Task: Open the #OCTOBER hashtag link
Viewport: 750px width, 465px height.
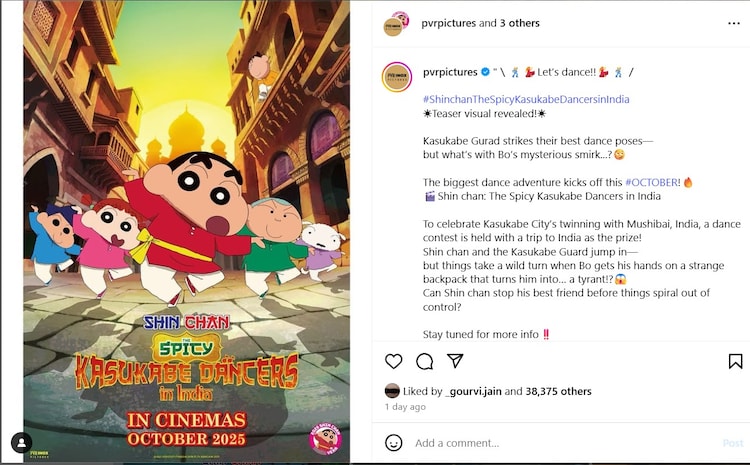Action: 651,182
